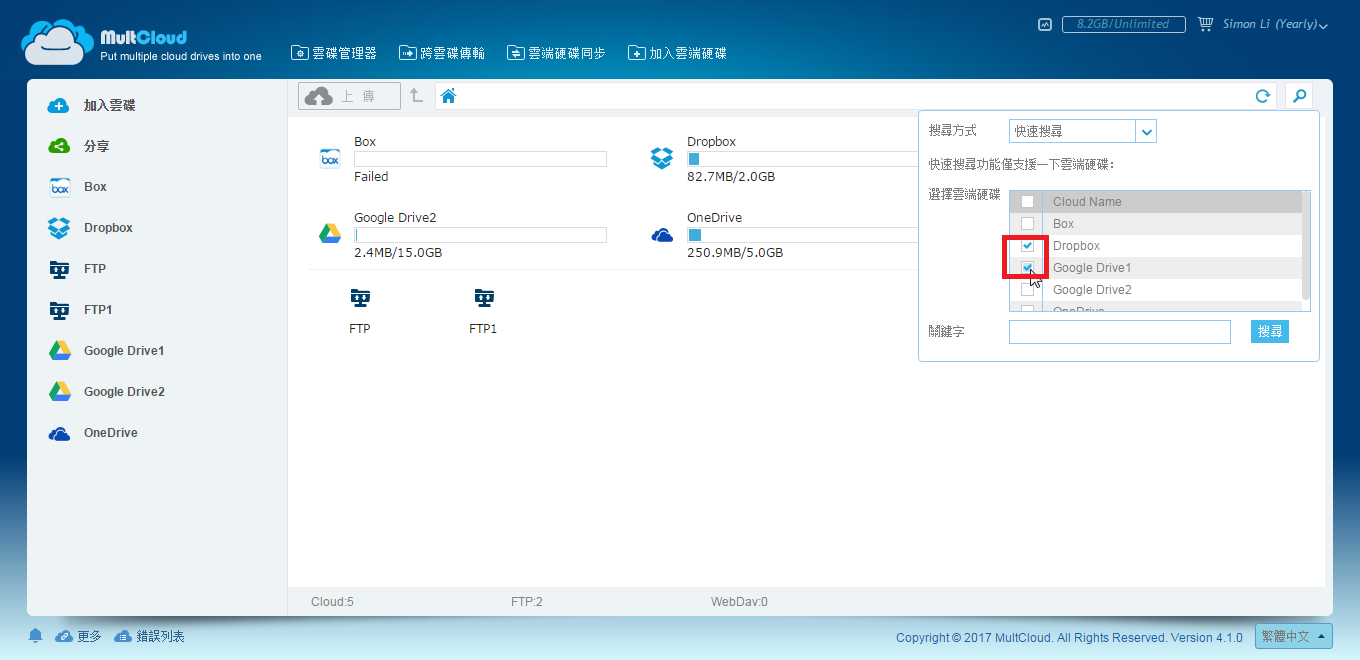Click the notification bell icon
Viewport: 1360px width, 660px height.
[36, 636]
